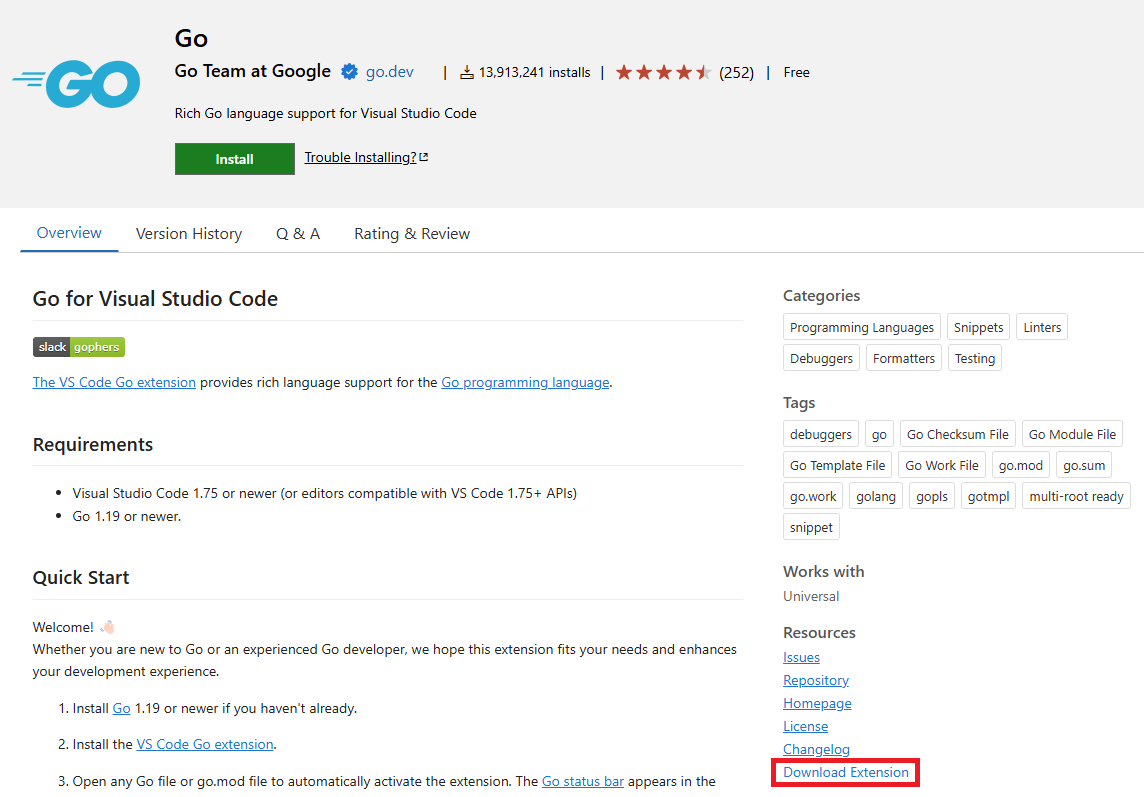The height and width of the screenshot is (797, 1144).
Task: Click the external link icon beside Trouble Installing
Action: click(x=424, y=157)
